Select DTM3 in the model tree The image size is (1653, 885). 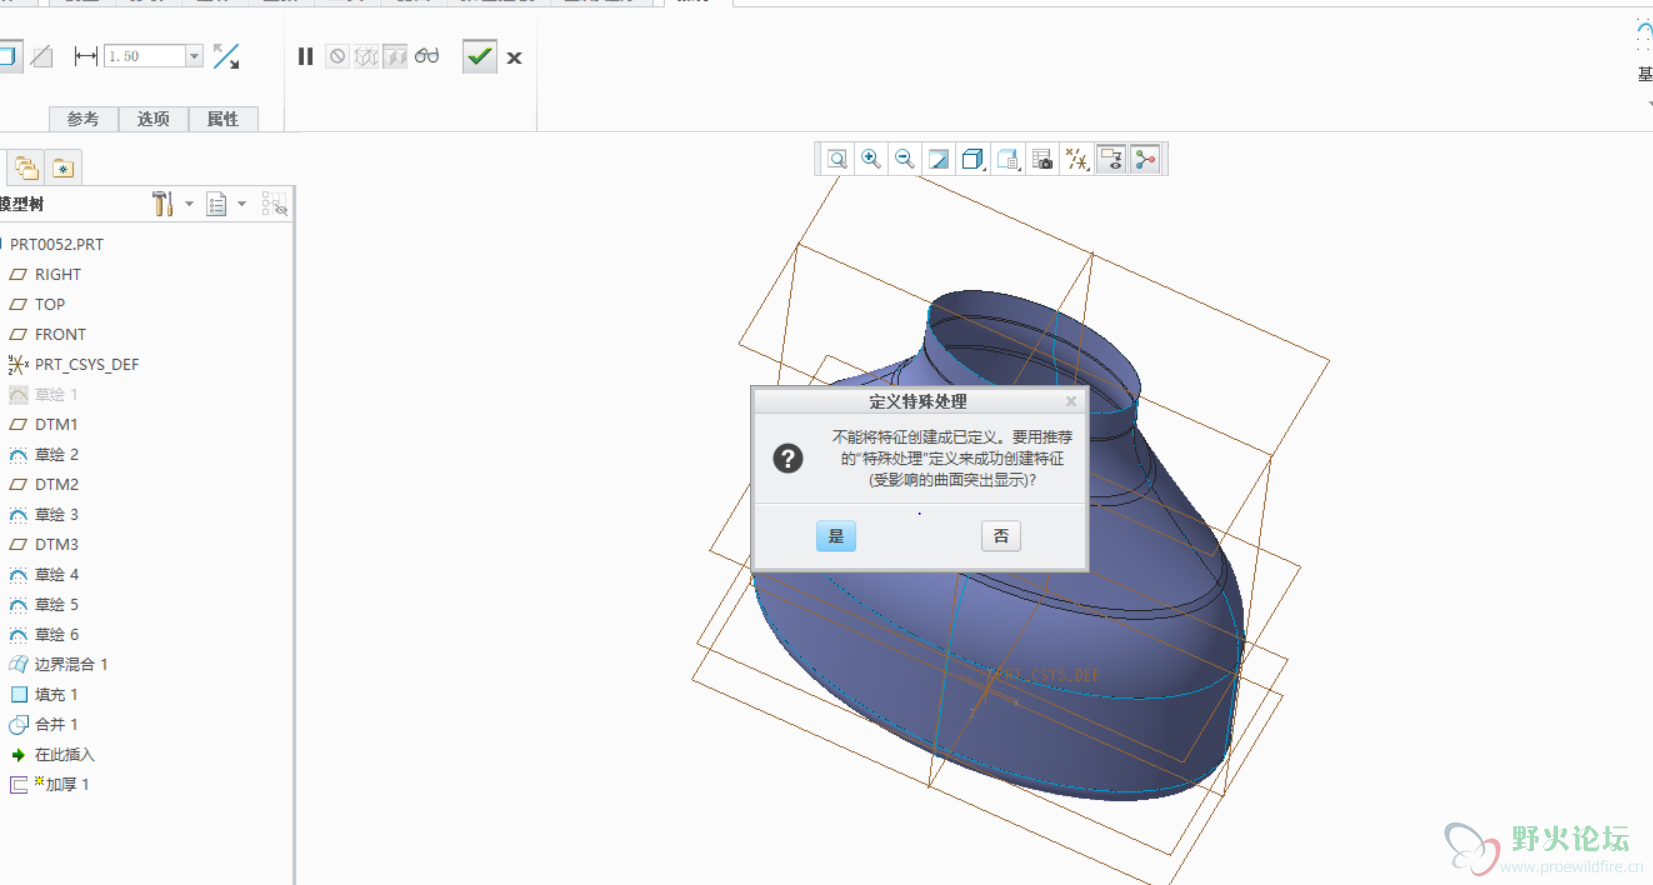point(56,544)
